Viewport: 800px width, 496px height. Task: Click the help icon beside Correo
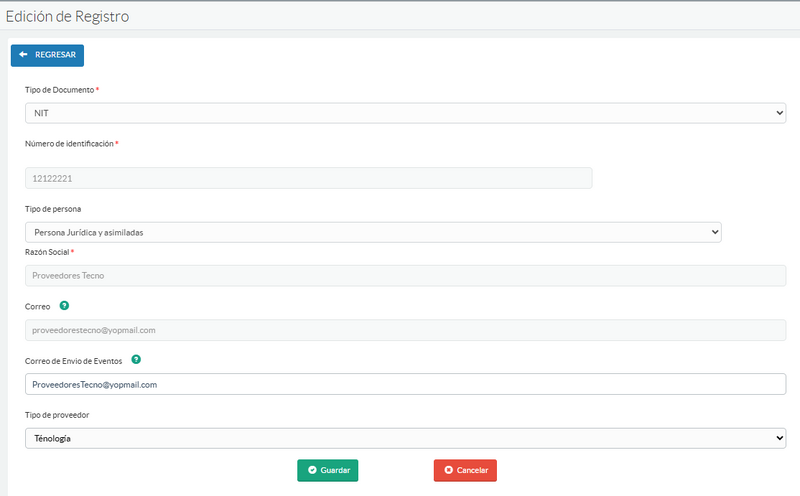coord(64,306)
